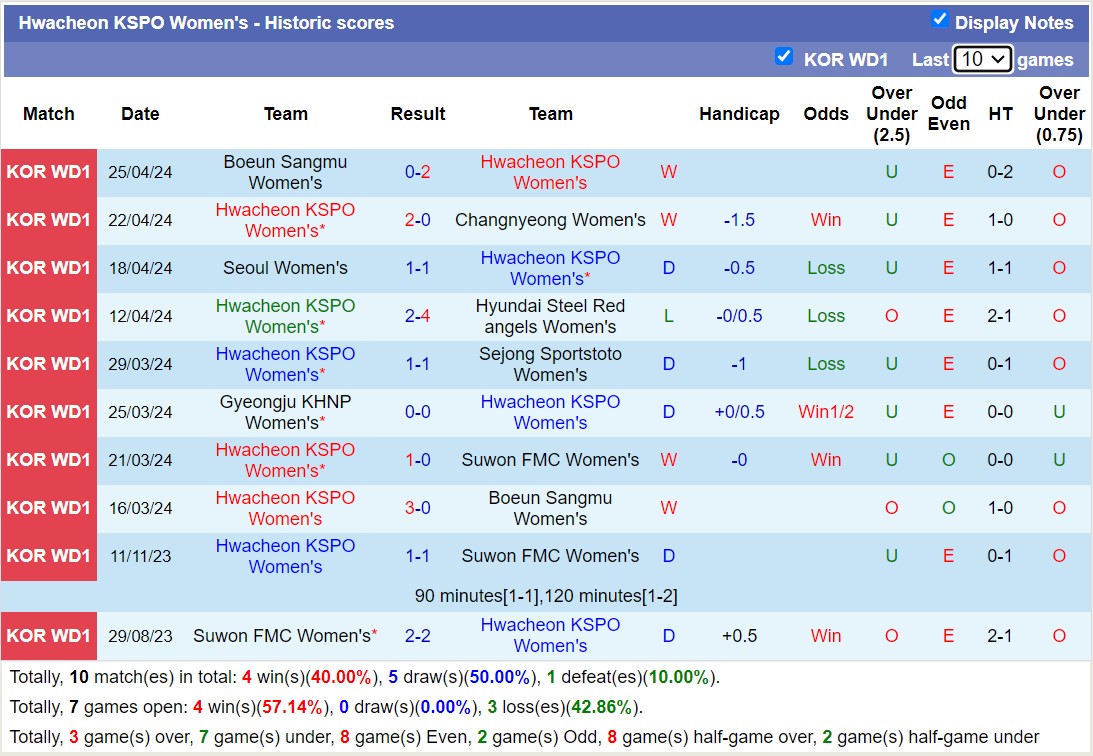Open Seoul Women's team page
The width and height of the screenshot is (1093, 756).
tap(285, 268)
